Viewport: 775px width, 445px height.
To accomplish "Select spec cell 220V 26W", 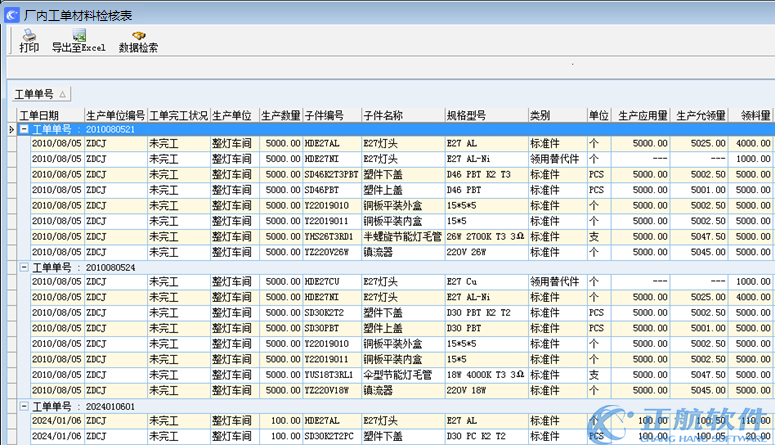I will 486,252.
